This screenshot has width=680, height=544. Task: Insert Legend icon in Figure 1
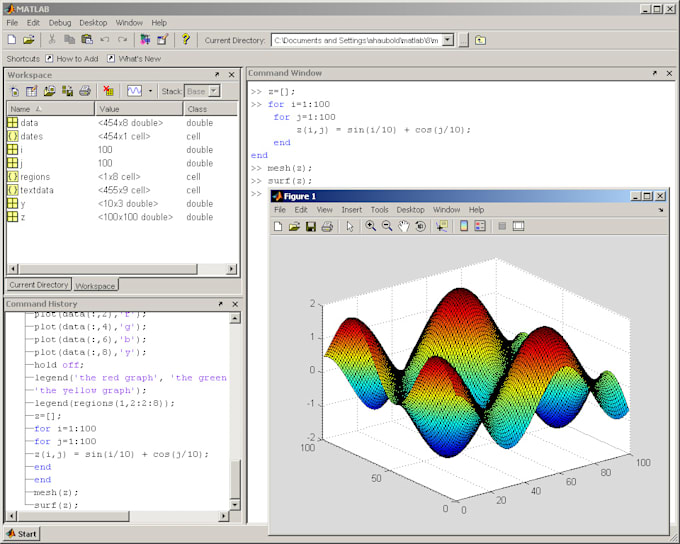point(480,226)
